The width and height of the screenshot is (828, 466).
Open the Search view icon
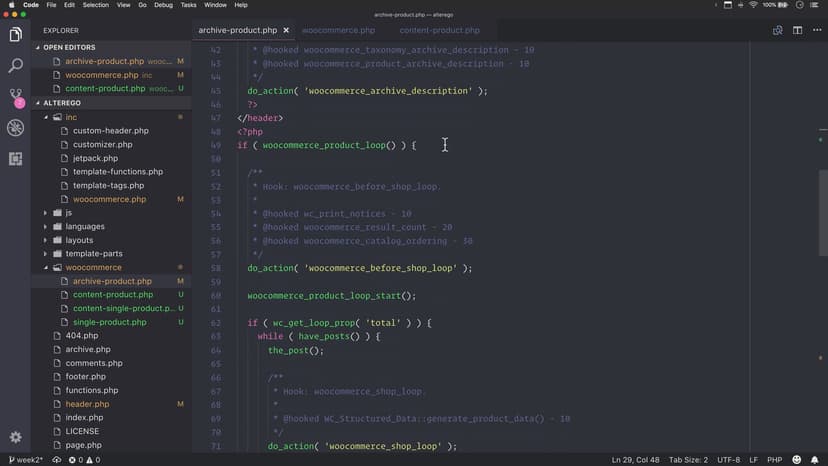point(15,66)
